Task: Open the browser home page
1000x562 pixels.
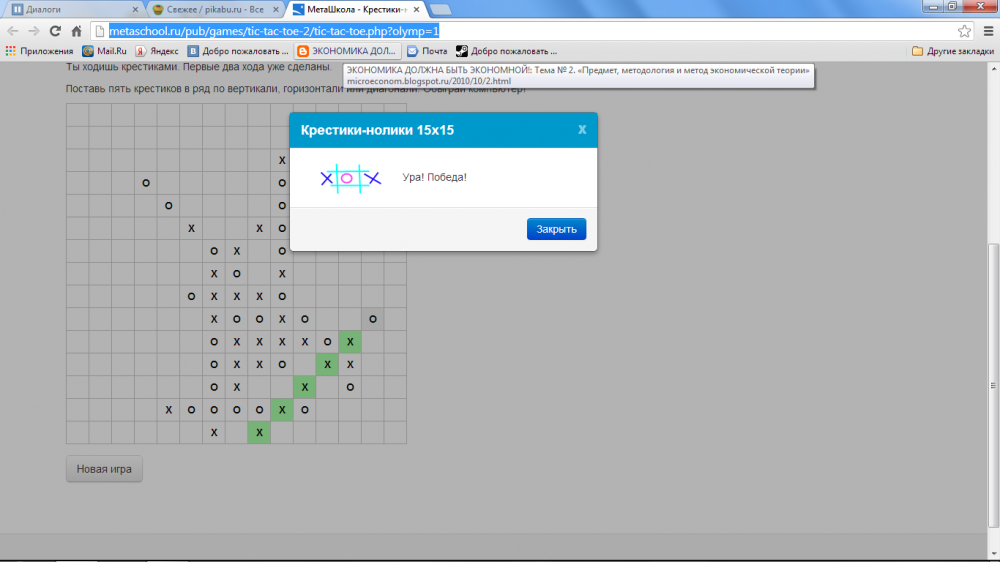Action: [77, 31]
